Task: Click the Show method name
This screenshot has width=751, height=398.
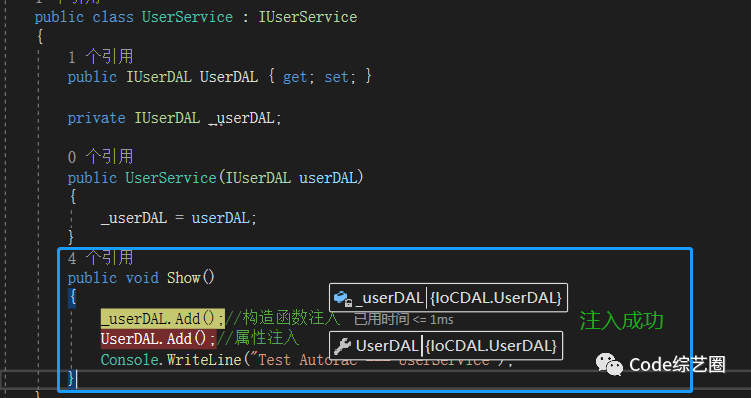Action: (x=183, y=278)
